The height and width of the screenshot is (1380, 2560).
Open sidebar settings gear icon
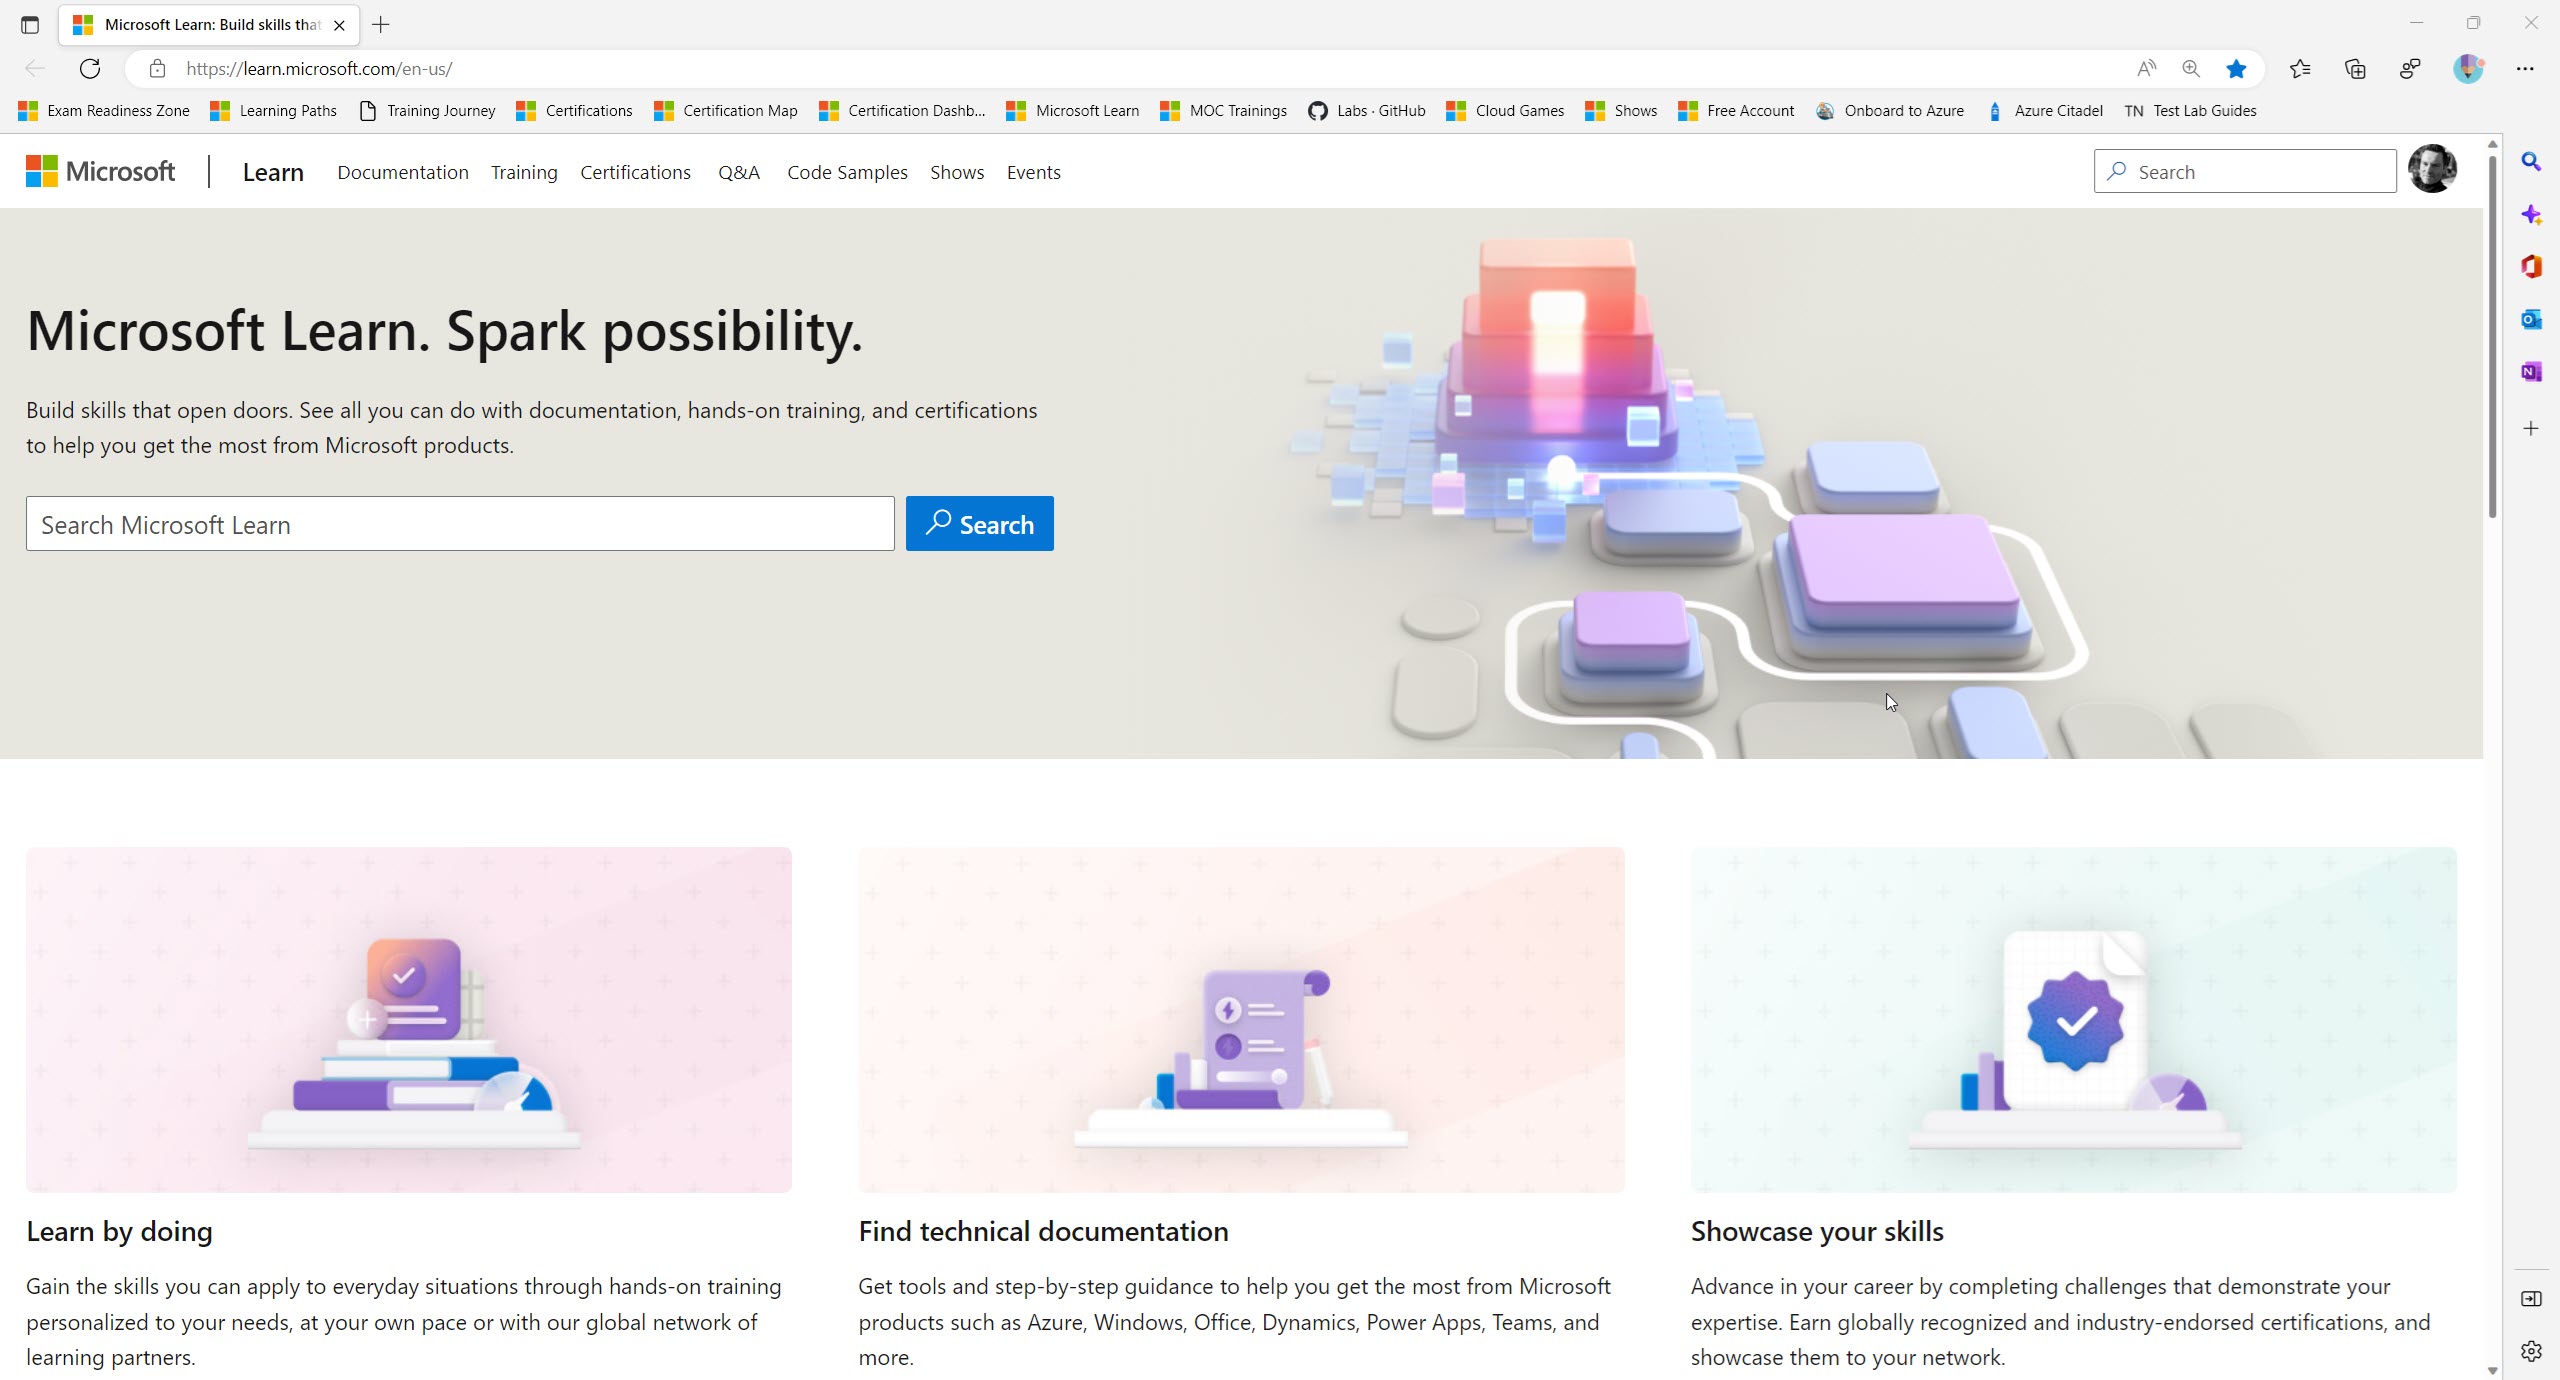2531,1352
